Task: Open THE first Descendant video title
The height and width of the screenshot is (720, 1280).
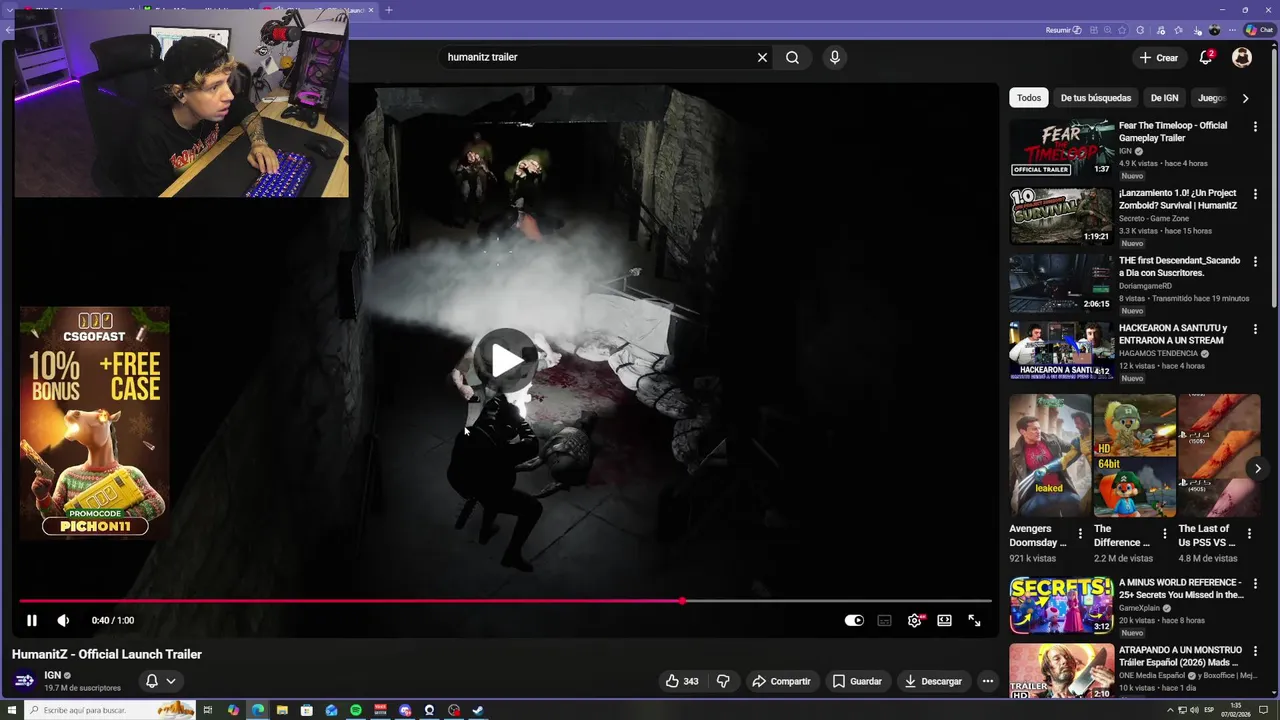Action: click(1179, 266)
